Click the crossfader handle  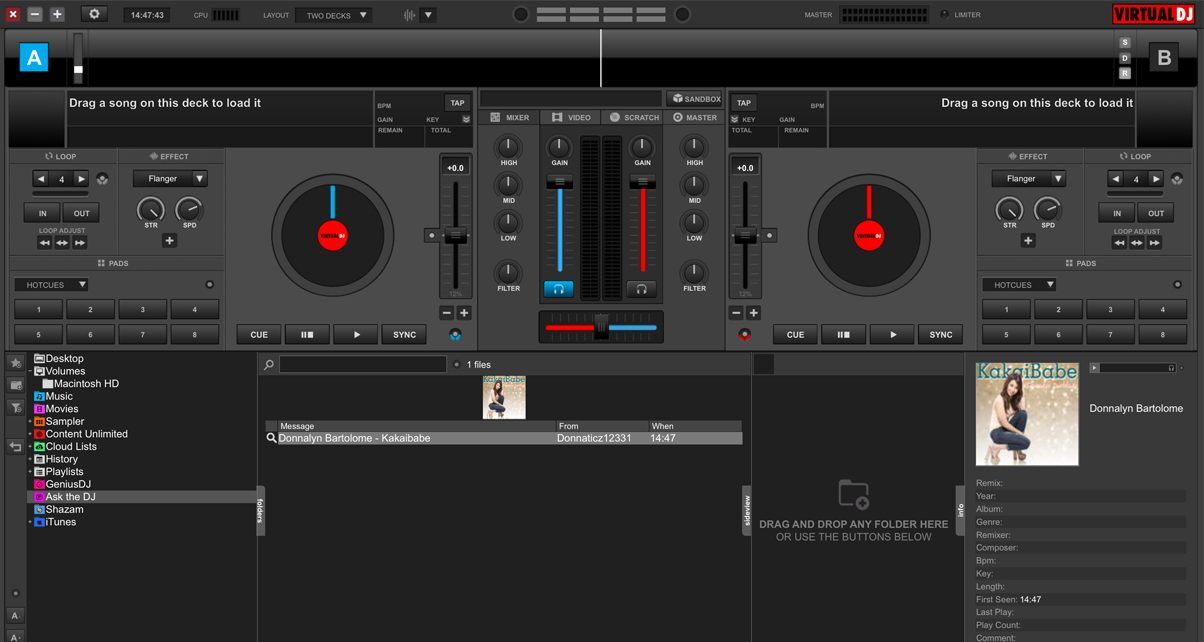601,327
